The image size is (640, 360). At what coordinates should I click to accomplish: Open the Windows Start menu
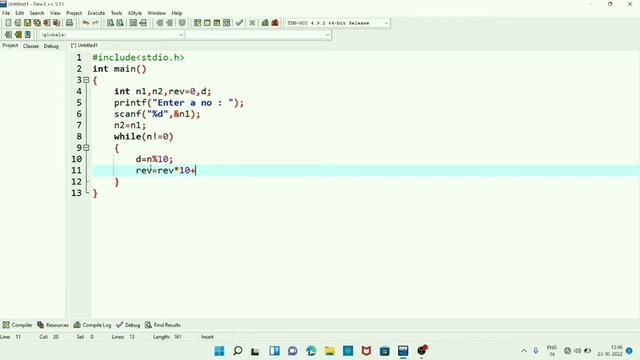pyautogui.click(x=219, y=351)
